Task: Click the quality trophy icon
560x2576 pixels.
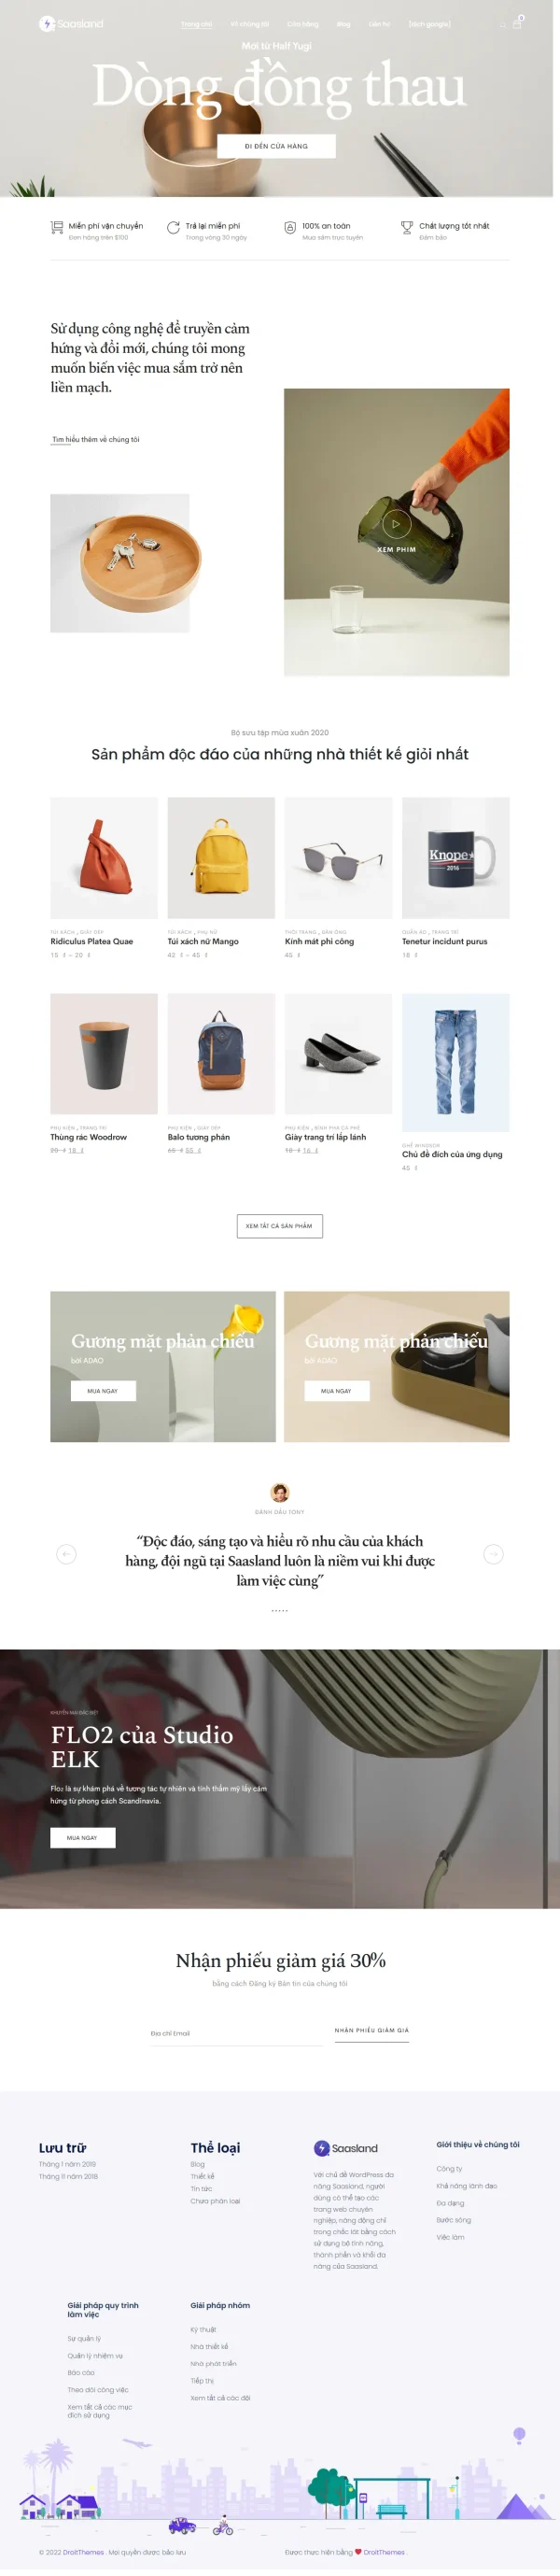Action: click(x=407, y=227)
